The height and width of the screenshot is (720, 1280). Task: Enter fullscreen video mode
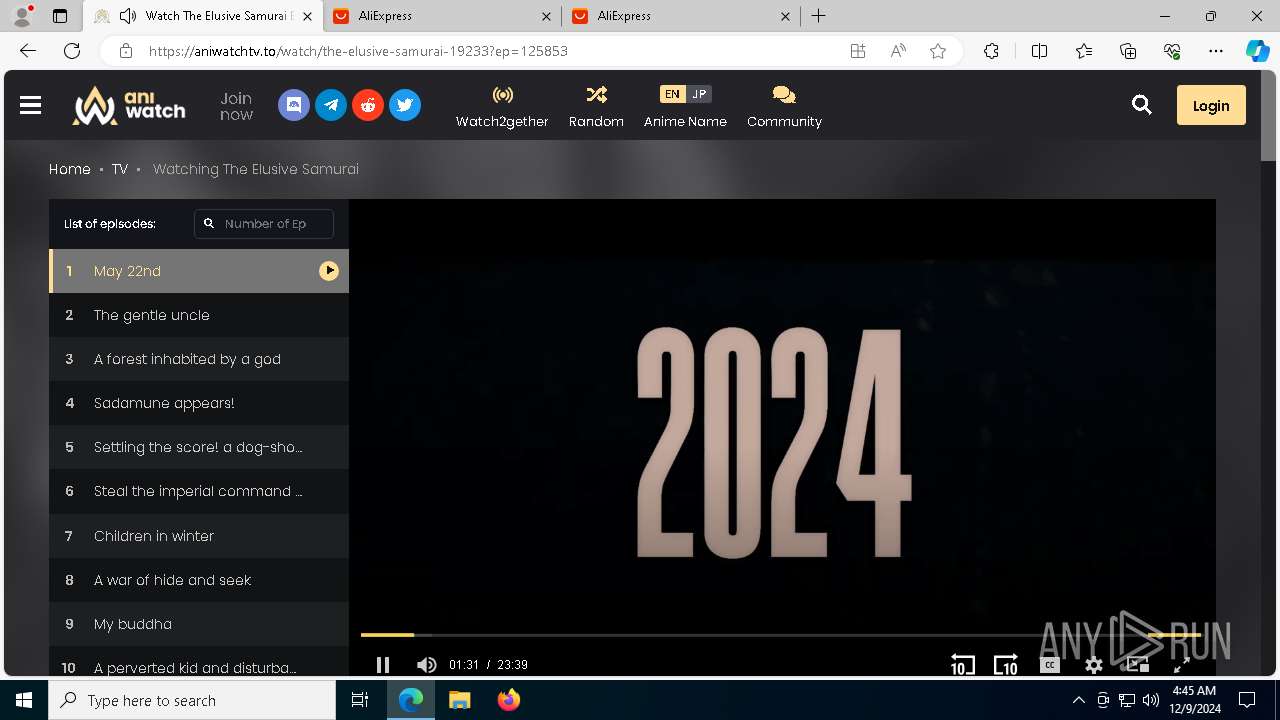click(x=1181, y=665)
